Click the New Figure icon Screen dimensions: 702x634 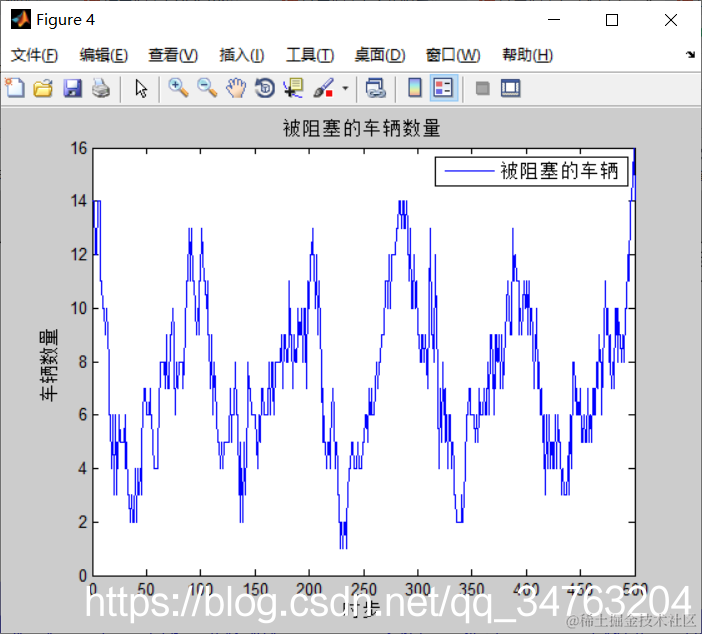click(x=15, y=88)
